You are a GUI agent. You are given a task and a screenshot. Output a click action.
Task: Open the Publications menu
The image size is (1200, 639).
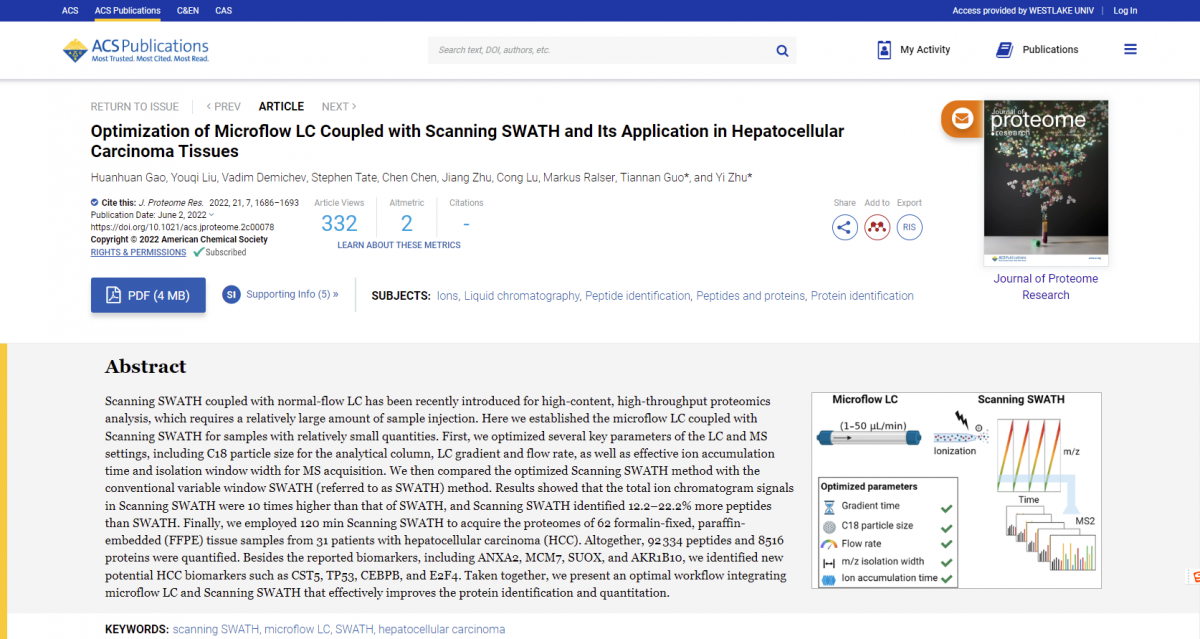[1037, 49]
